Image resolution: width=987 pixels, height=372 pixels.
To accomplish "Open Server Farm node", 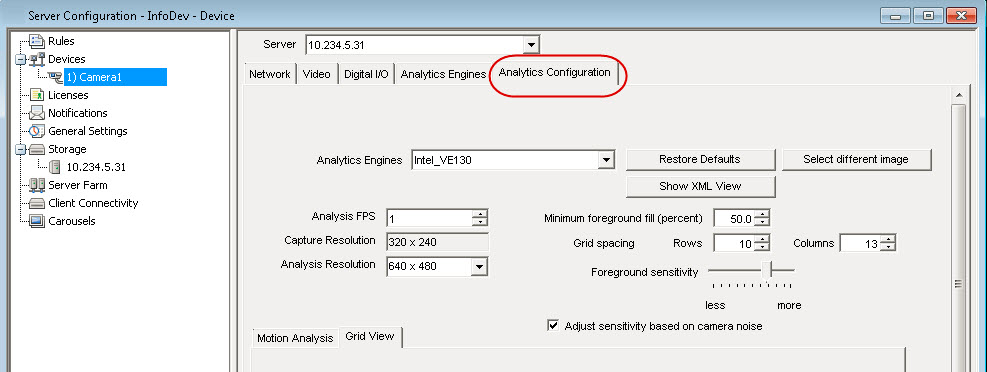I will [77, 185].
